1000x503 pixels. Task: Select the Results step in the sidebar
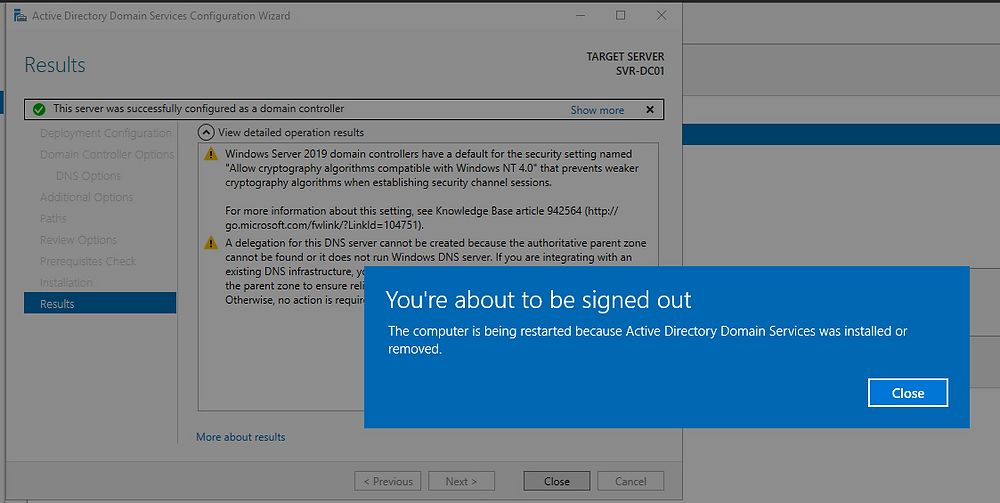click(100, 303)
